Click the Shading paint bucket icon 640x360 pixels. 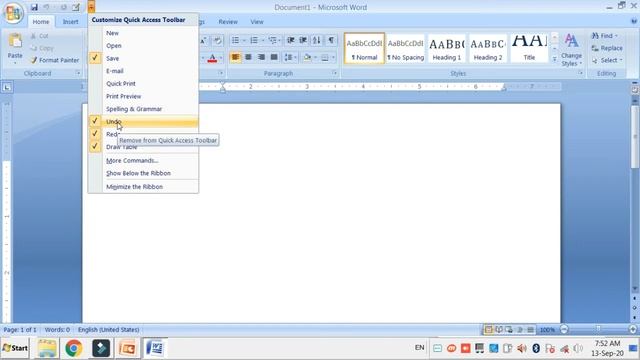click(x=307, y=57)
